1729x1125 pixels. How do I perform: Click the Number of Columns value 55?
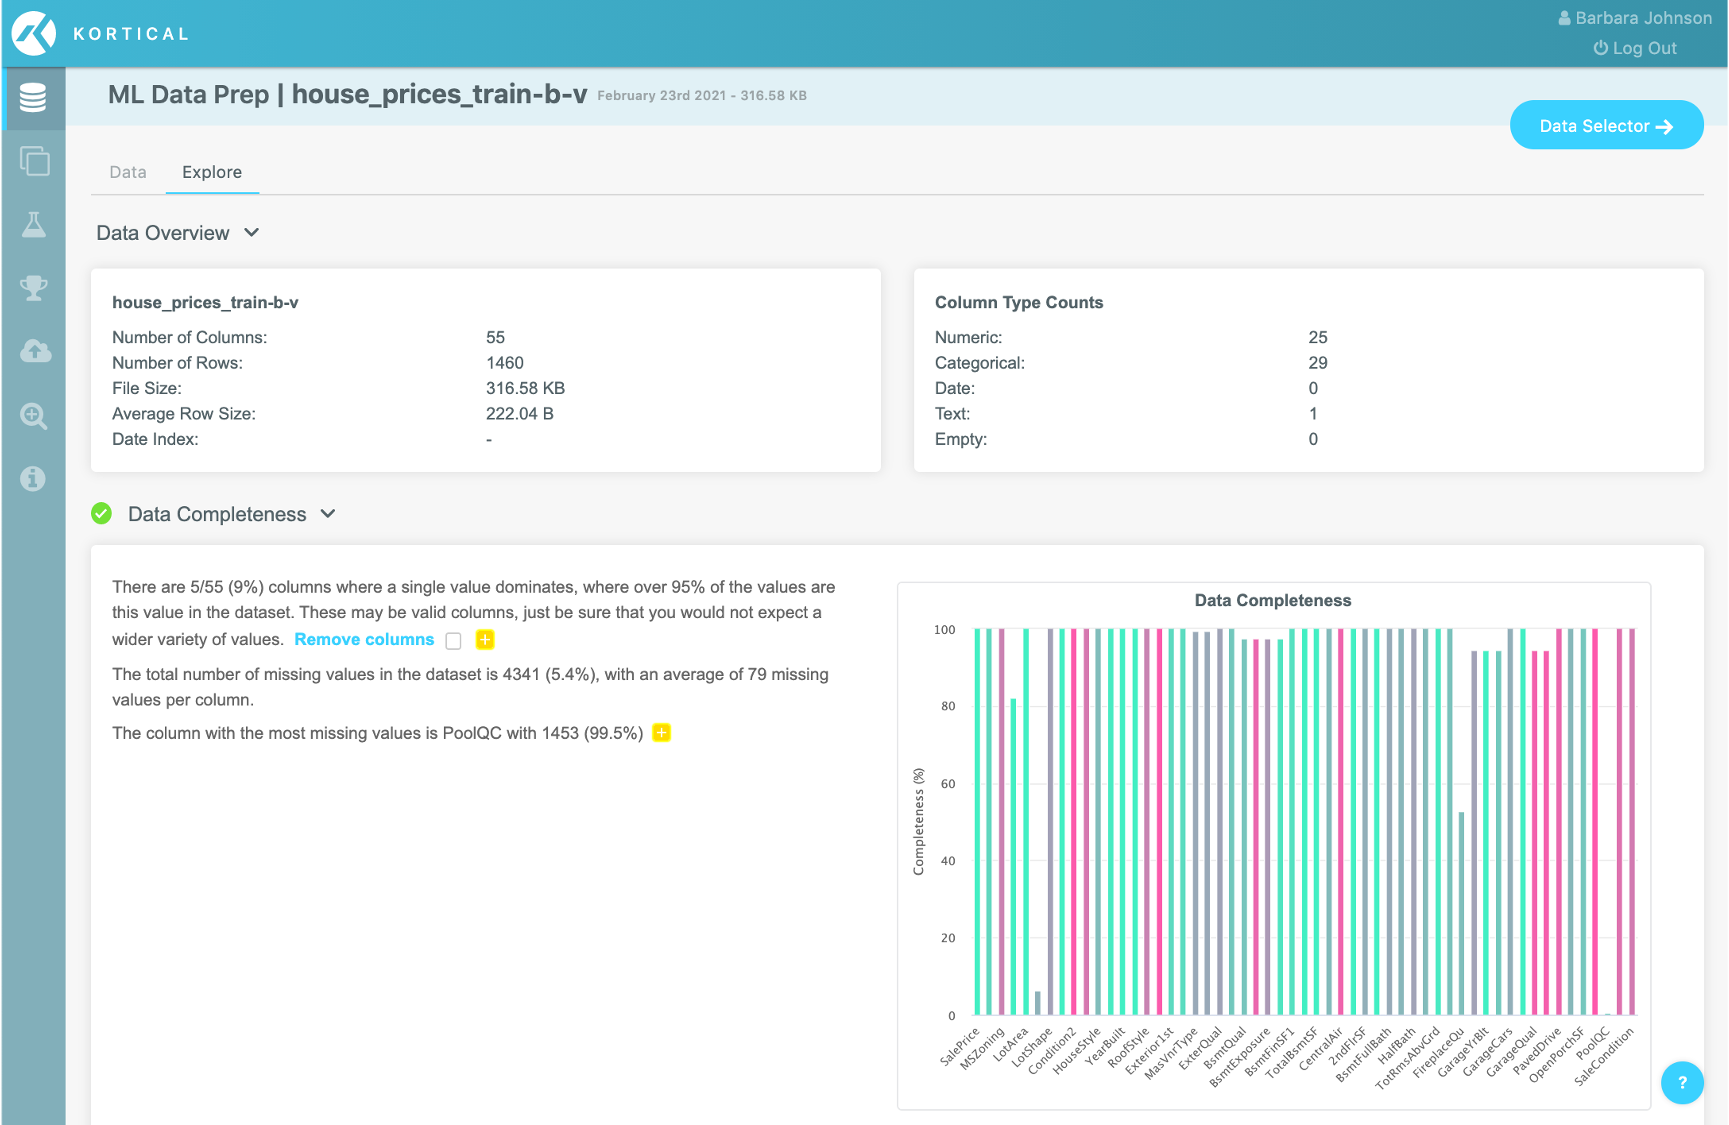[x=496, y=337]
